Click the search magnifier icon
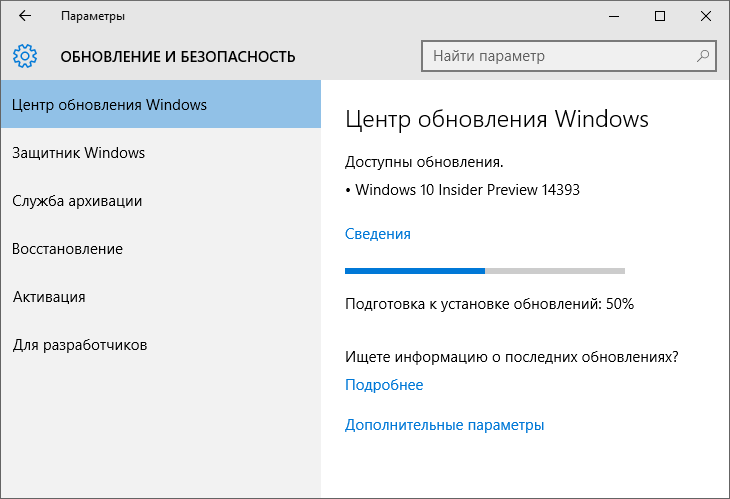 tap(703, 56)
